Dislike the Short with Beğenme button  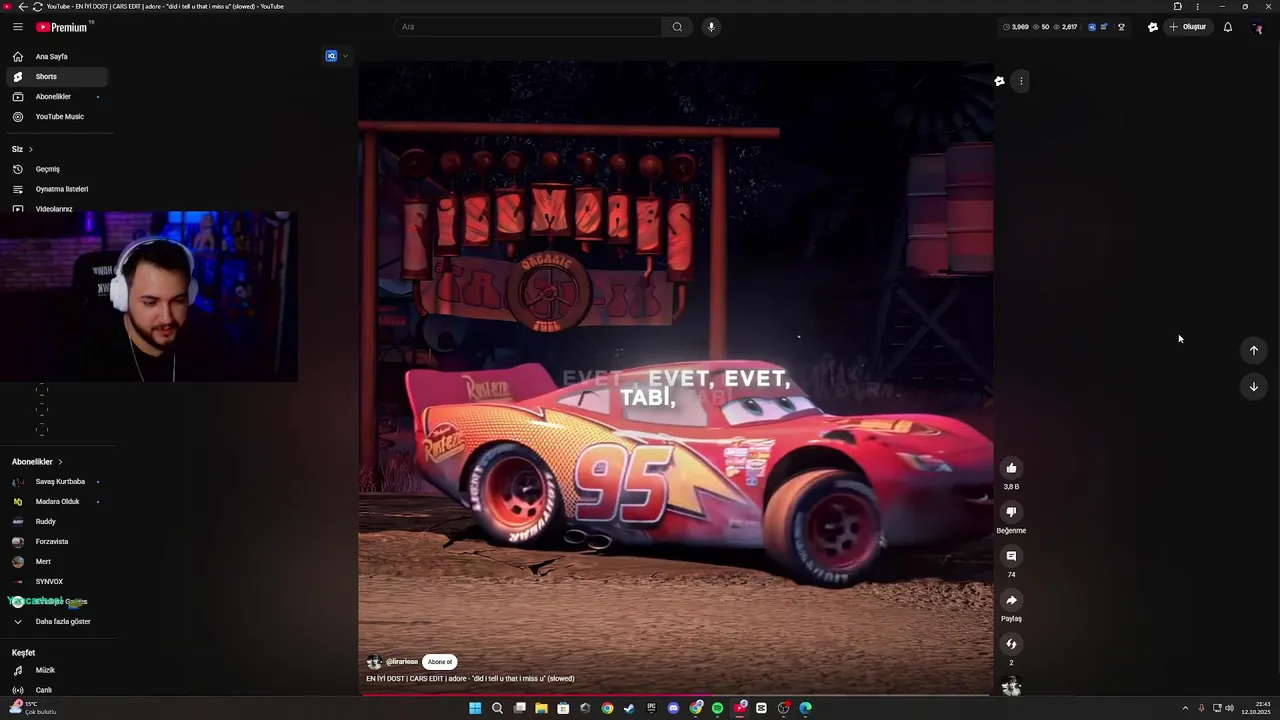[1011, 512]
